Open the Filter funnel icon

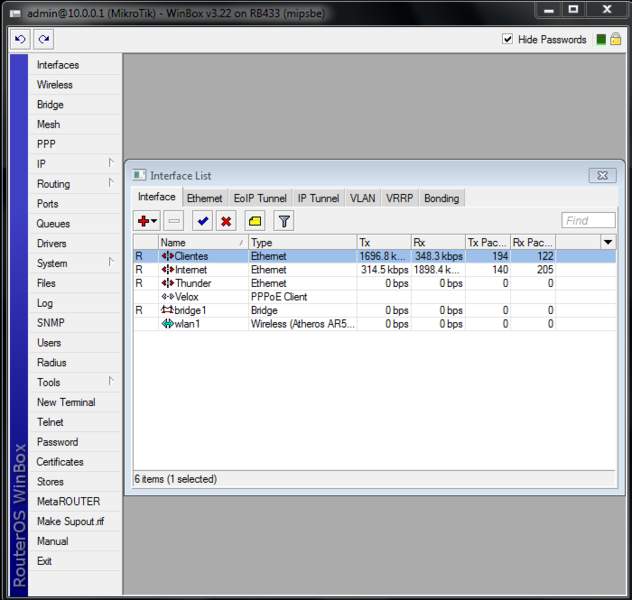pos(284,221)
